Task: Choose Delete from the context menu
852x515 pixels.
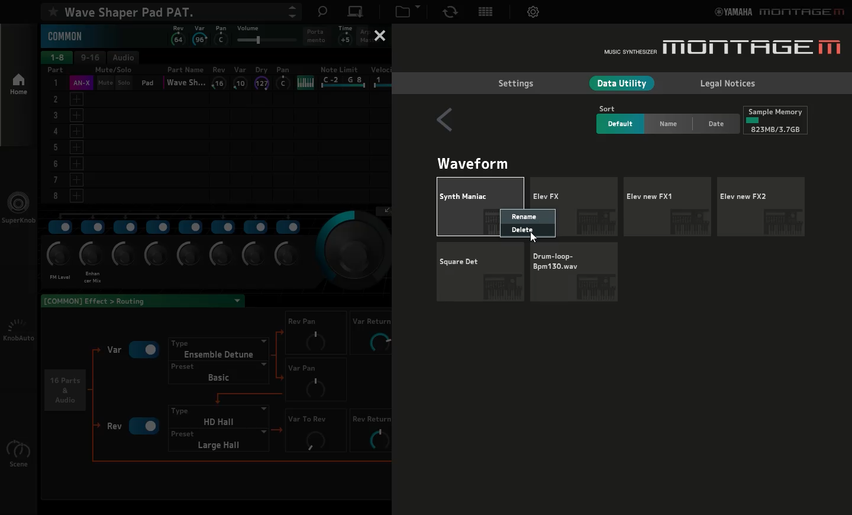Action: coord(522,230)
